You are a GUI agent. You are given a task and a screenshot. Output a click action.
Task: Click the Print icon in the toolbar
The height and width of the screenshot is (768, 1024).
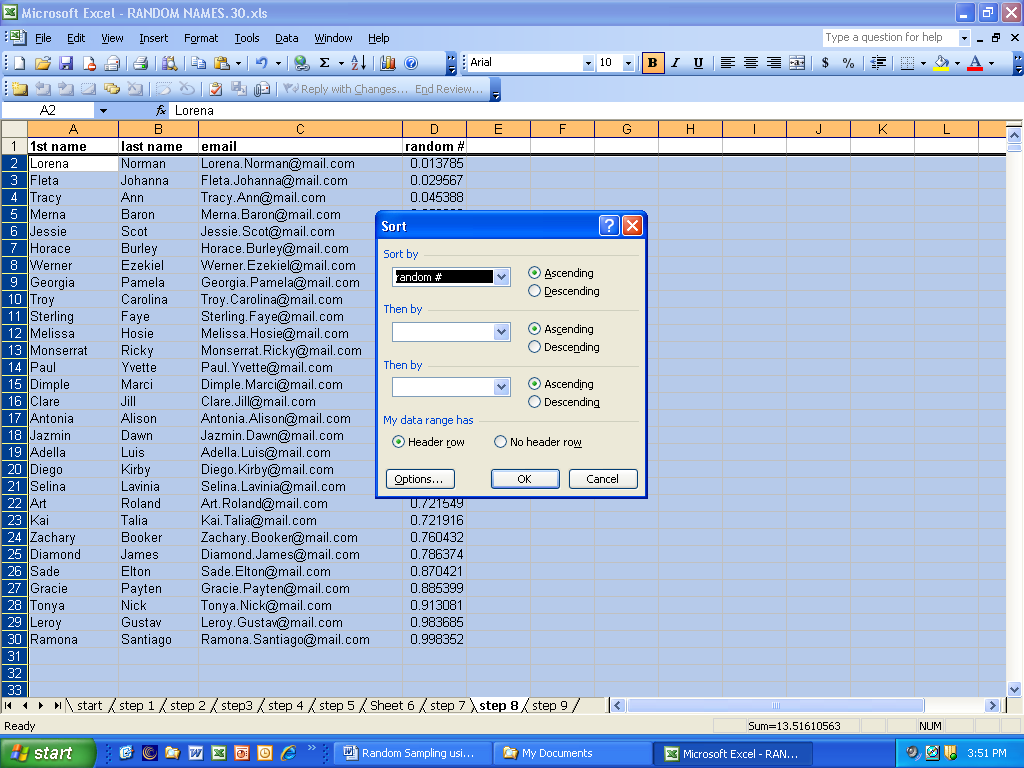coord(141,63)
